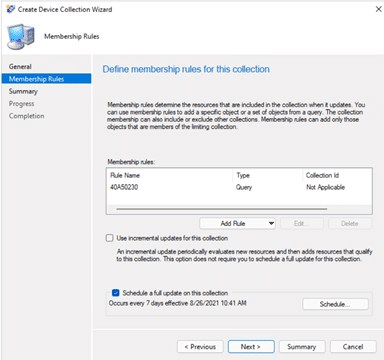Image resolution: width=384 pixels, height=360 pixels.
Task: Close the Create Device Collection Wizard
Action: click(x=378, y=9)
